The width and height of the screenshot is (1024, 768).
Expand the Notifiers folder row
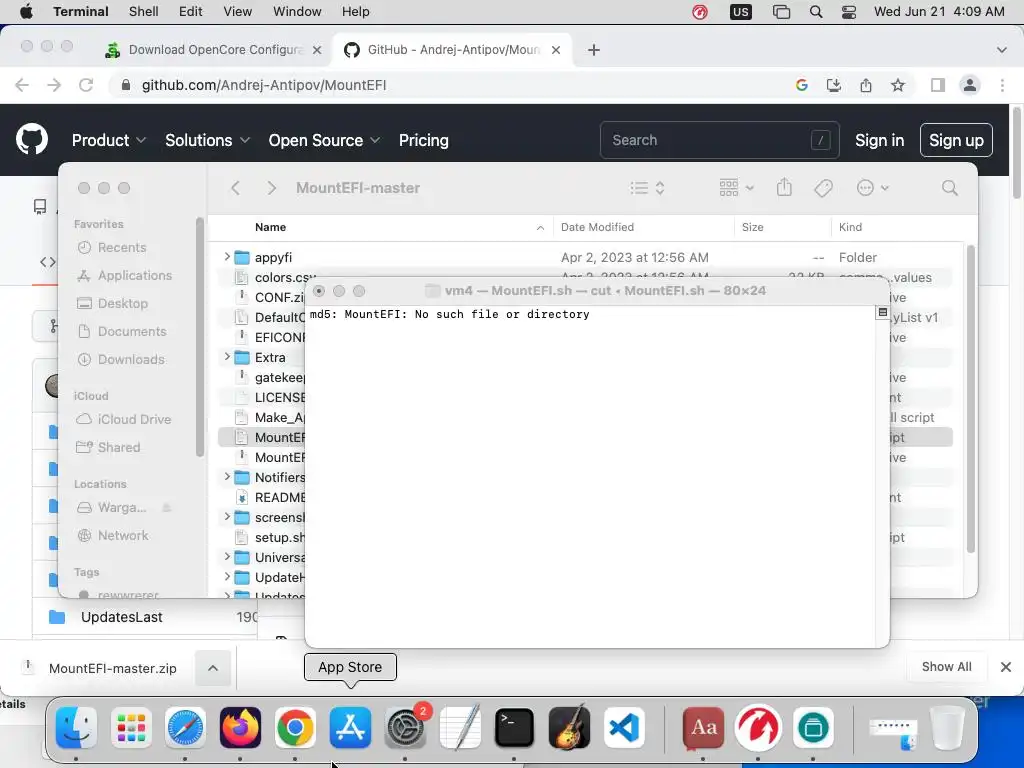tap(227, 477)
